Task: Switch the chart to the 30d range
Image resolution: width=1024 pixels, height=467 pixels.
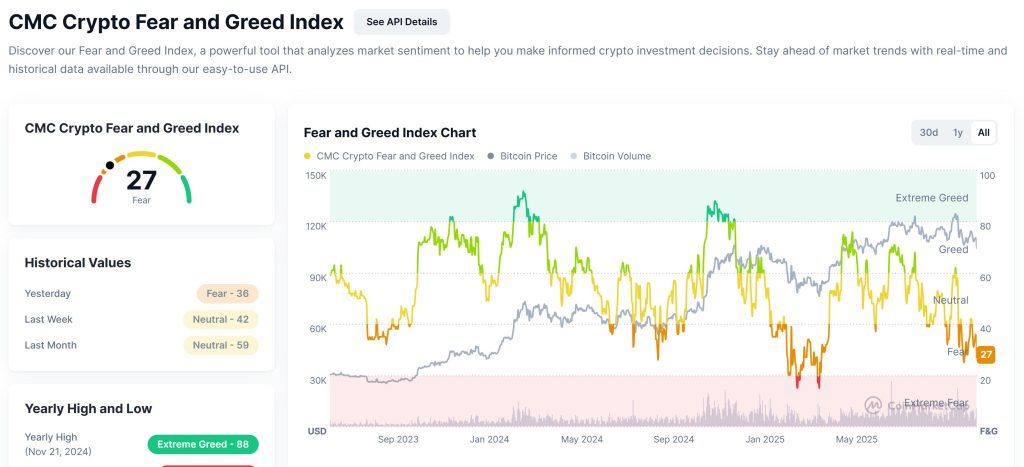Action: (x=929, y=132)
